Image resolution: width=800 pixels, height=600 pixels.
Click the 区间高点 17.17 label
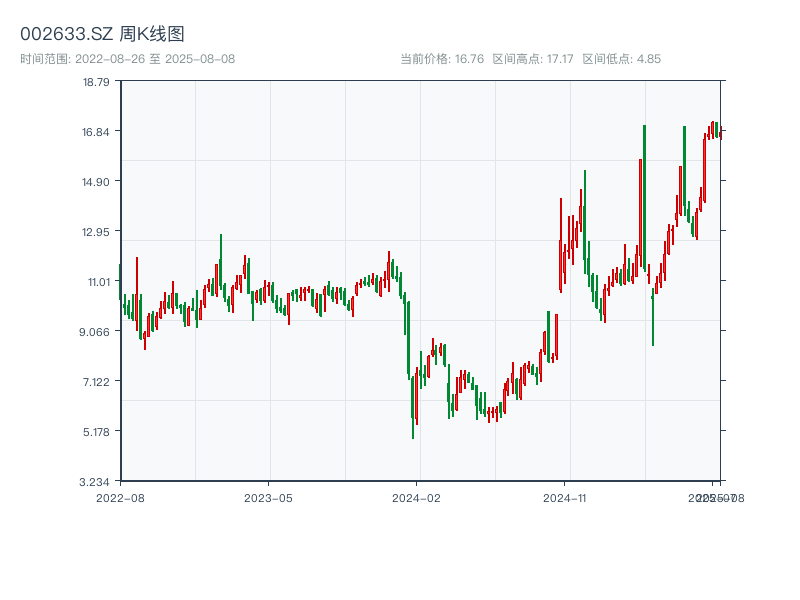click(x=532, y=59)
